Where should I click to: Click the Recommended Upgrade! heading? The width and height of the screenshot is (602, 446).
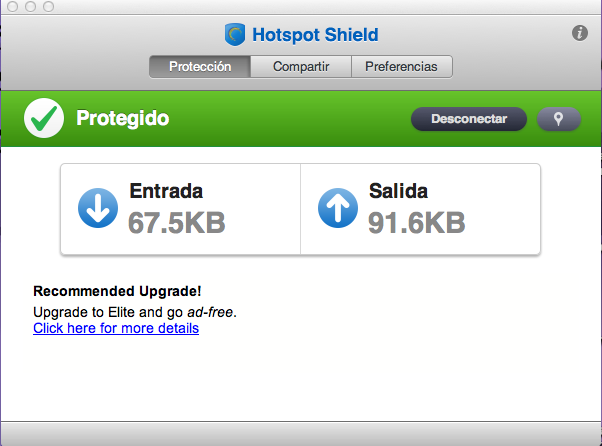(x=117, y=292)
